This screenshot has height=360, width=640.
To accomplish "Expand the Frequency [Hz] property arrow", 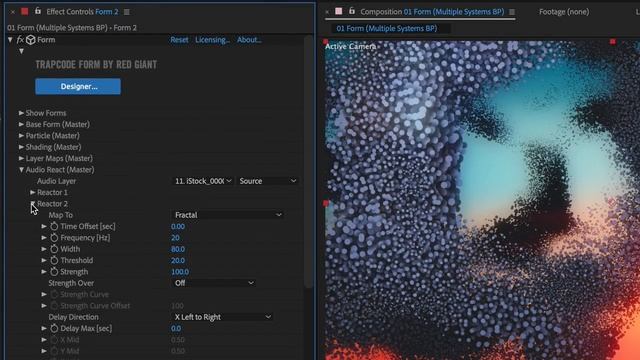I will click(44, 238).
